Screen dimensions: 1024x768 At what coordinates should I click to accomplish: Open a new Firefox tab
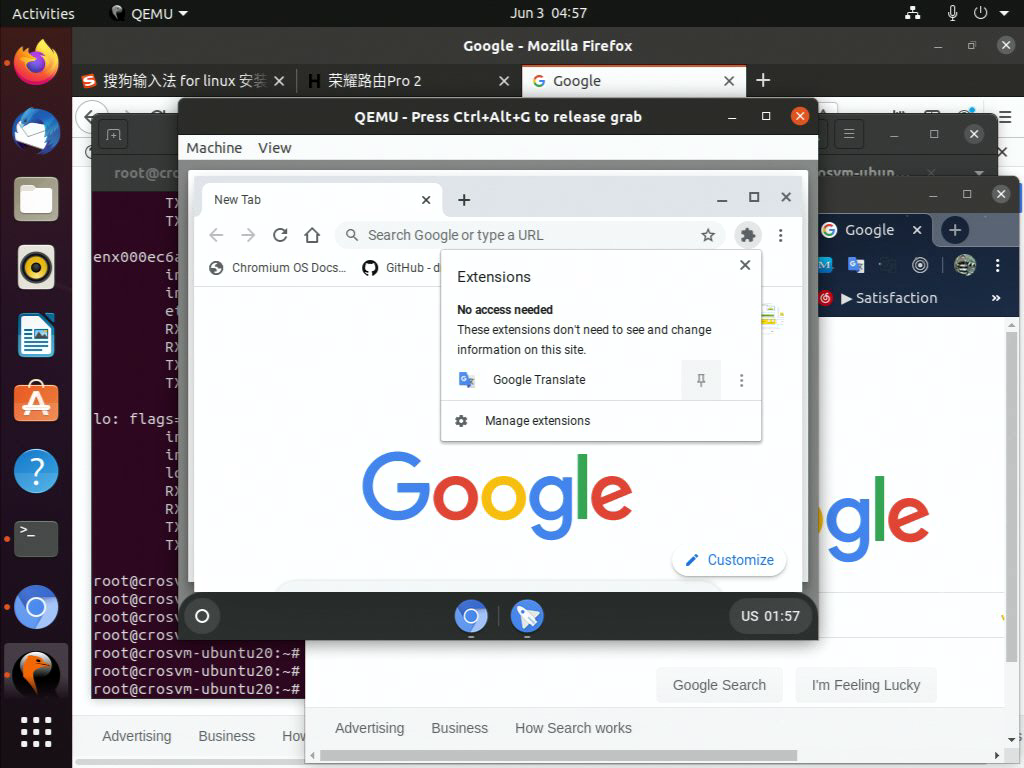click(x=763, y=80)
